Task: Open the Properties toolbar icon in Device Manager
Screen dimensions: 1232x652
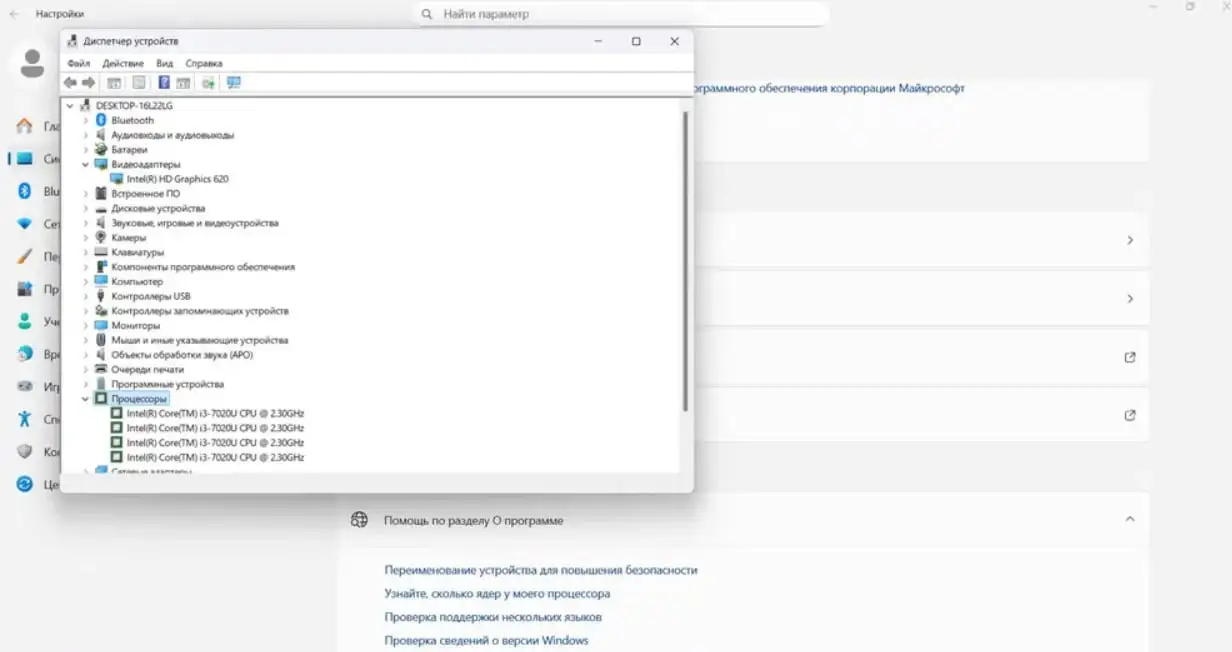Action: (139, 83)
